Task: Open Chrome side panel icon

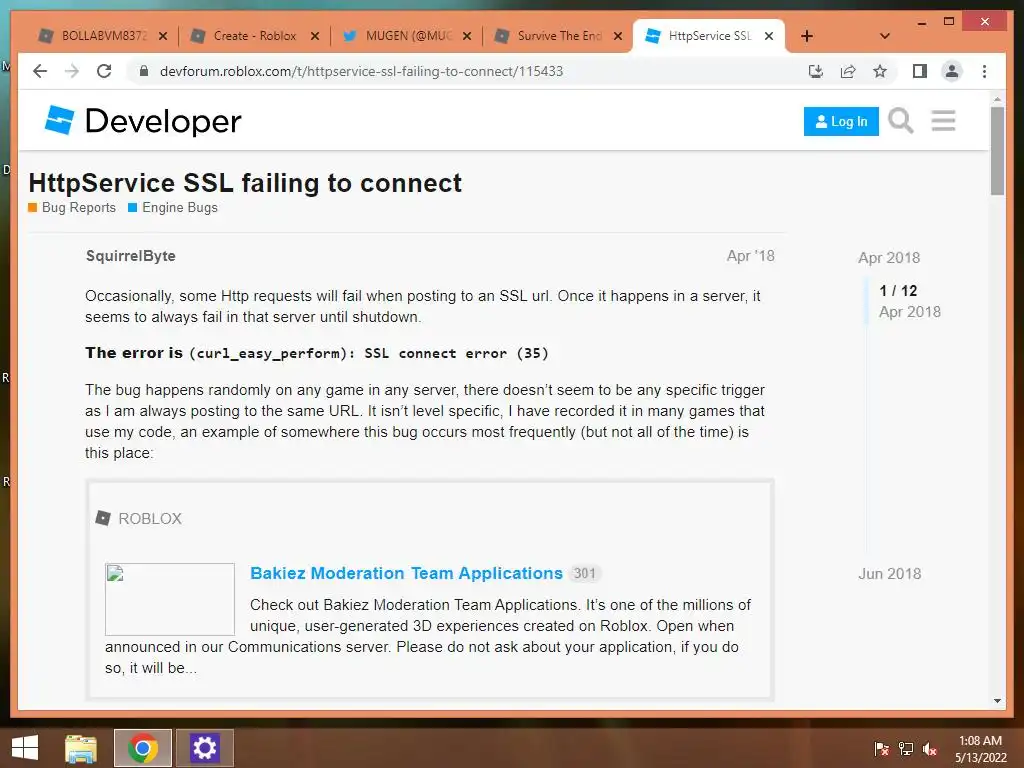Action: click(920, 71)
